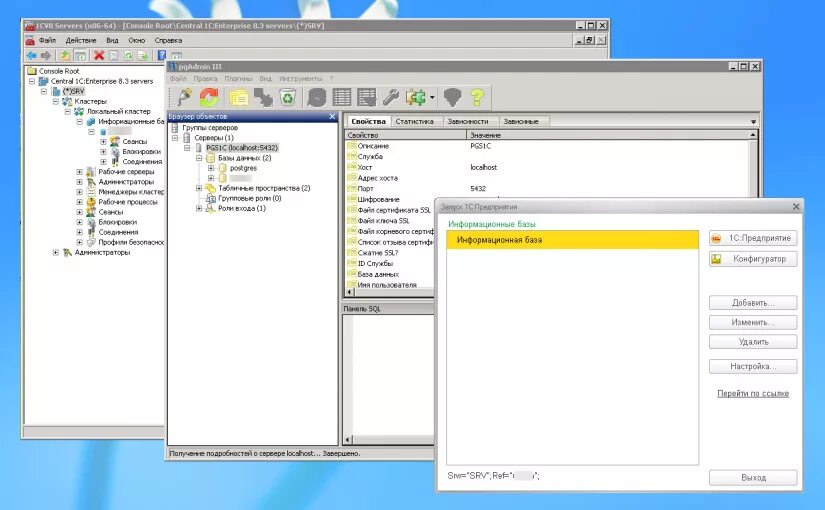Launch with the 1С:Предприятие button

753,238
